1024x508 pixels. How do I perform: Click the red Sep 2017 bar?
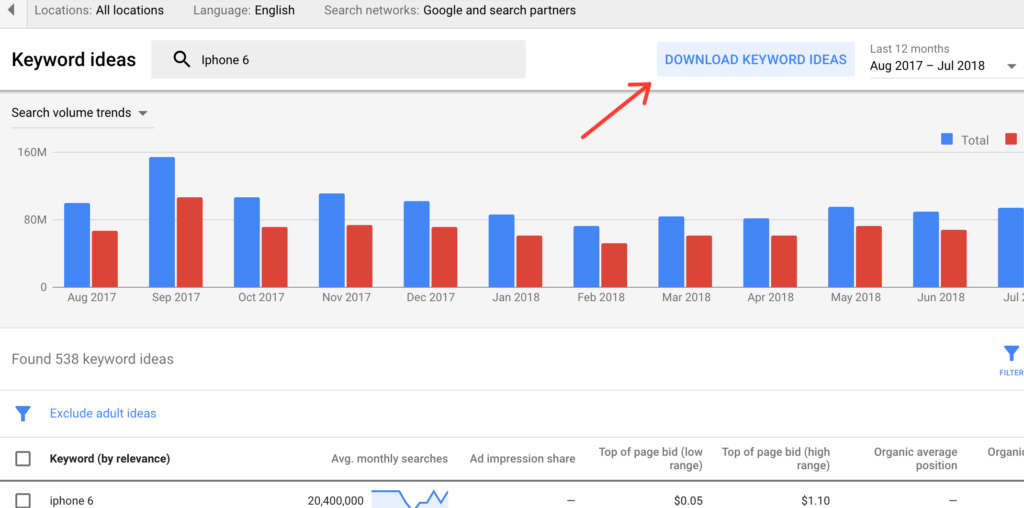coord(189,242)
